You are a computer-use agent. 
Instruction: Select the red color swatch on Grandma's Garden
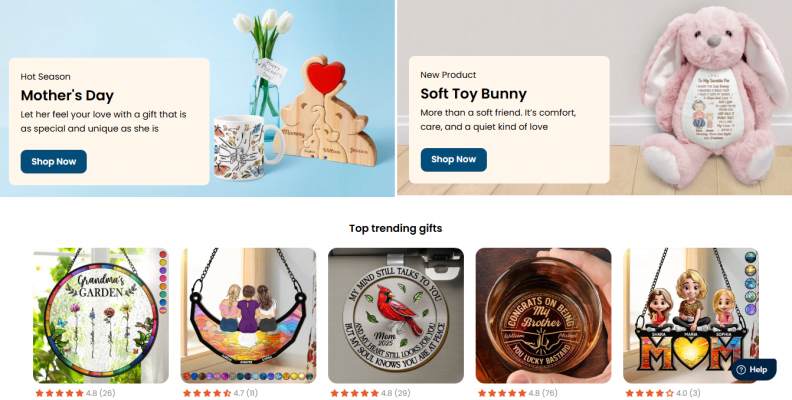(163, 255)
